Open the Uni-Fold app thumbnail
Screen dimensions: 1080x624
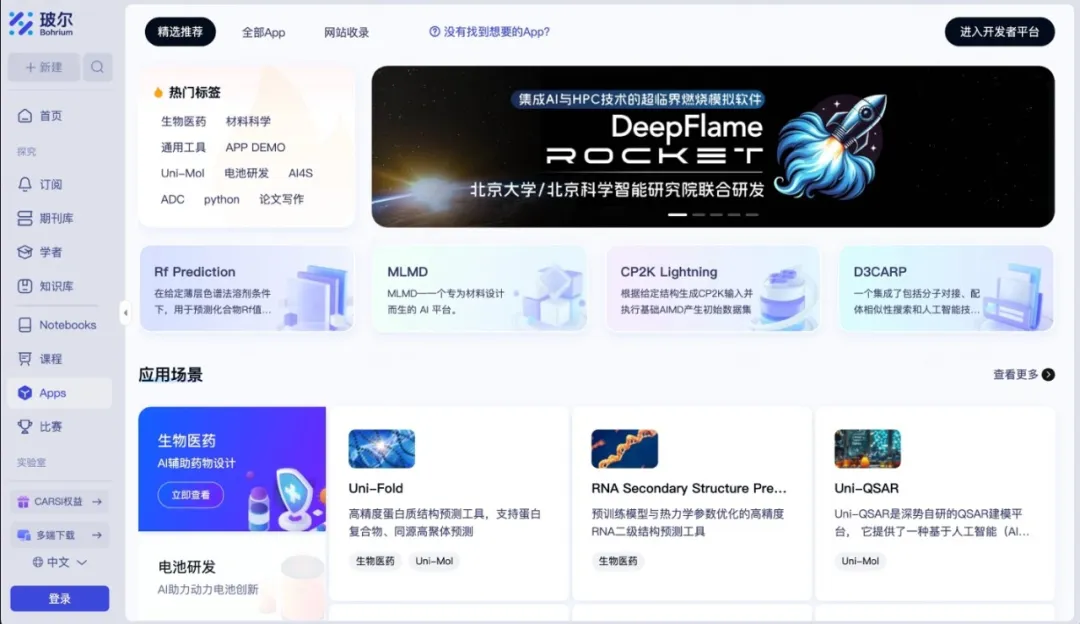click(x=381, y=449)
